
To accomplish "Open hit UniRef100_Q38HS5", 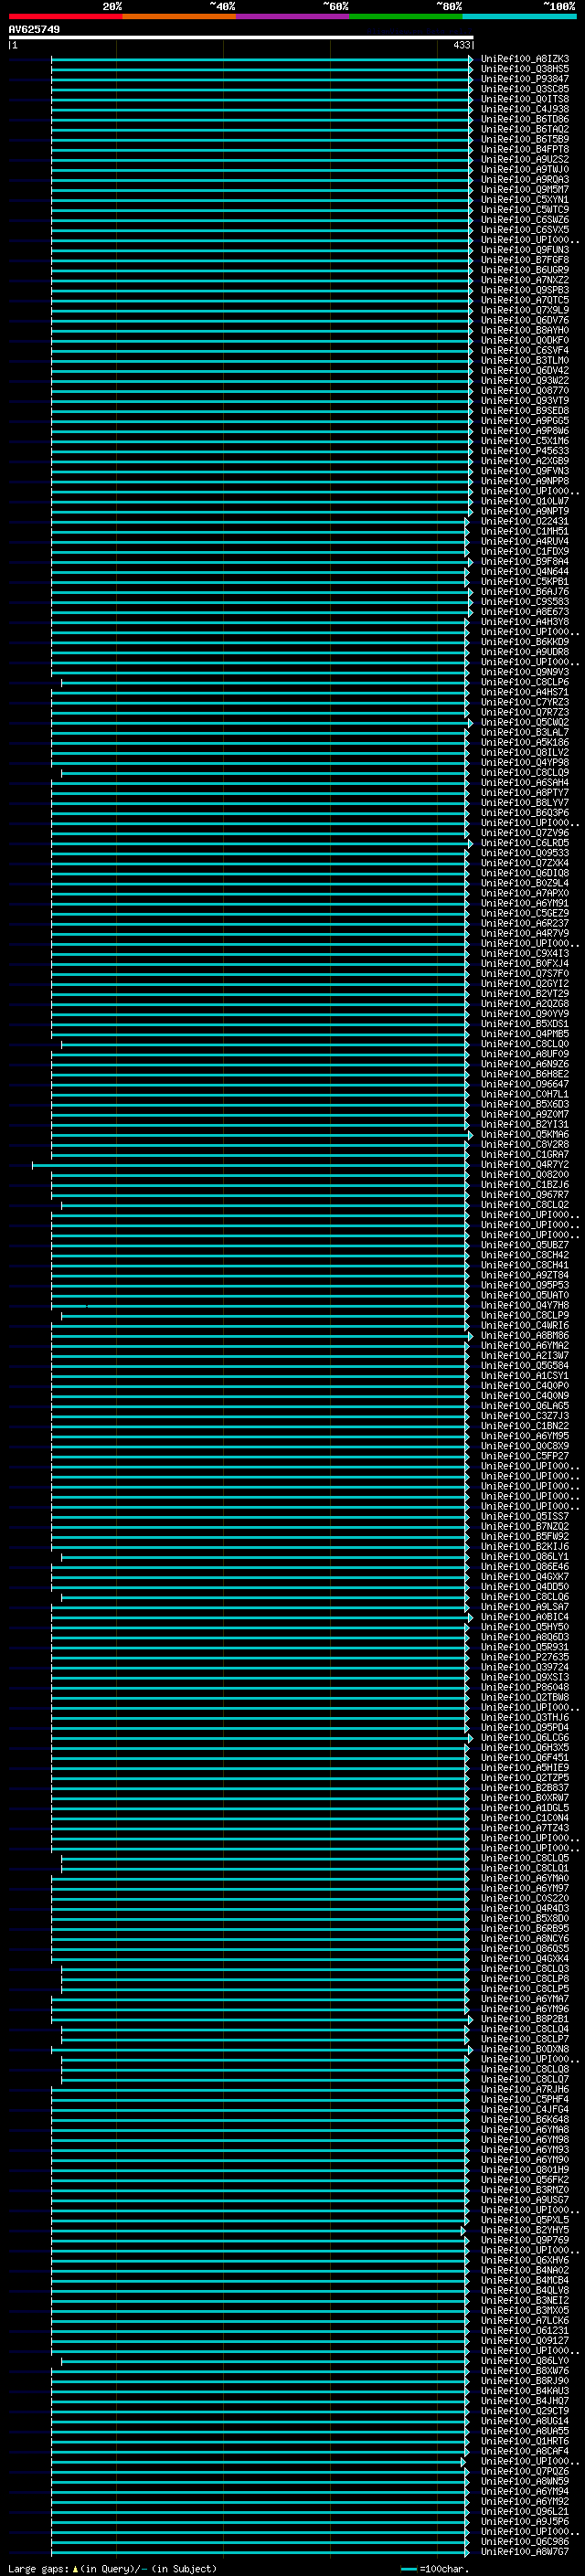I will 525,69.
